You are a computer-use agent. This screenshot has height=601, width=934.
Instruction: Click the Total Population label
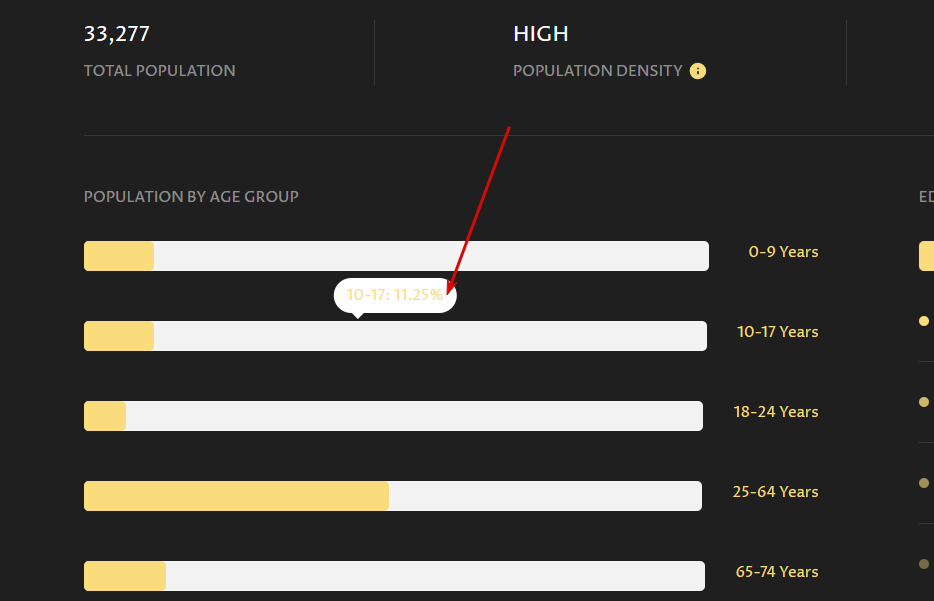pyautogui.click(x=160, y=70)
